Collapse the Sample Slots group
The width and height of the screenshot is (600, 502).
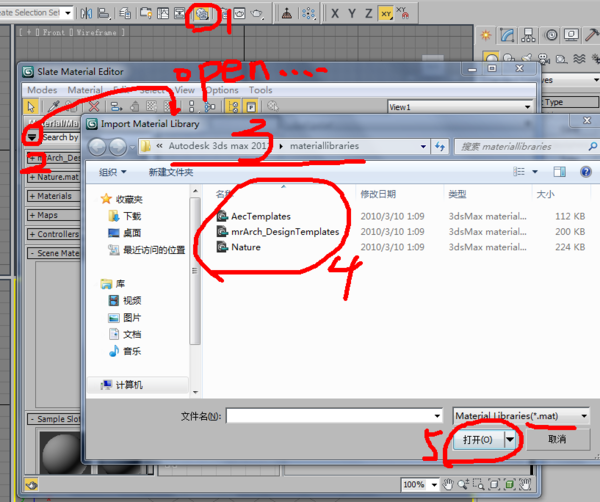pos(53,419)
